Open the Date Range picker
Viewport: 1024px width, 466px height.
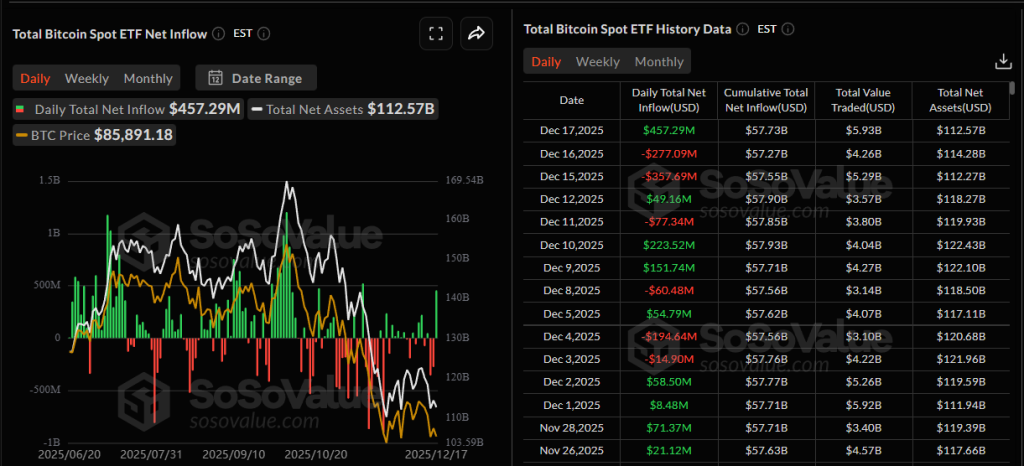(x=255, y=78)
